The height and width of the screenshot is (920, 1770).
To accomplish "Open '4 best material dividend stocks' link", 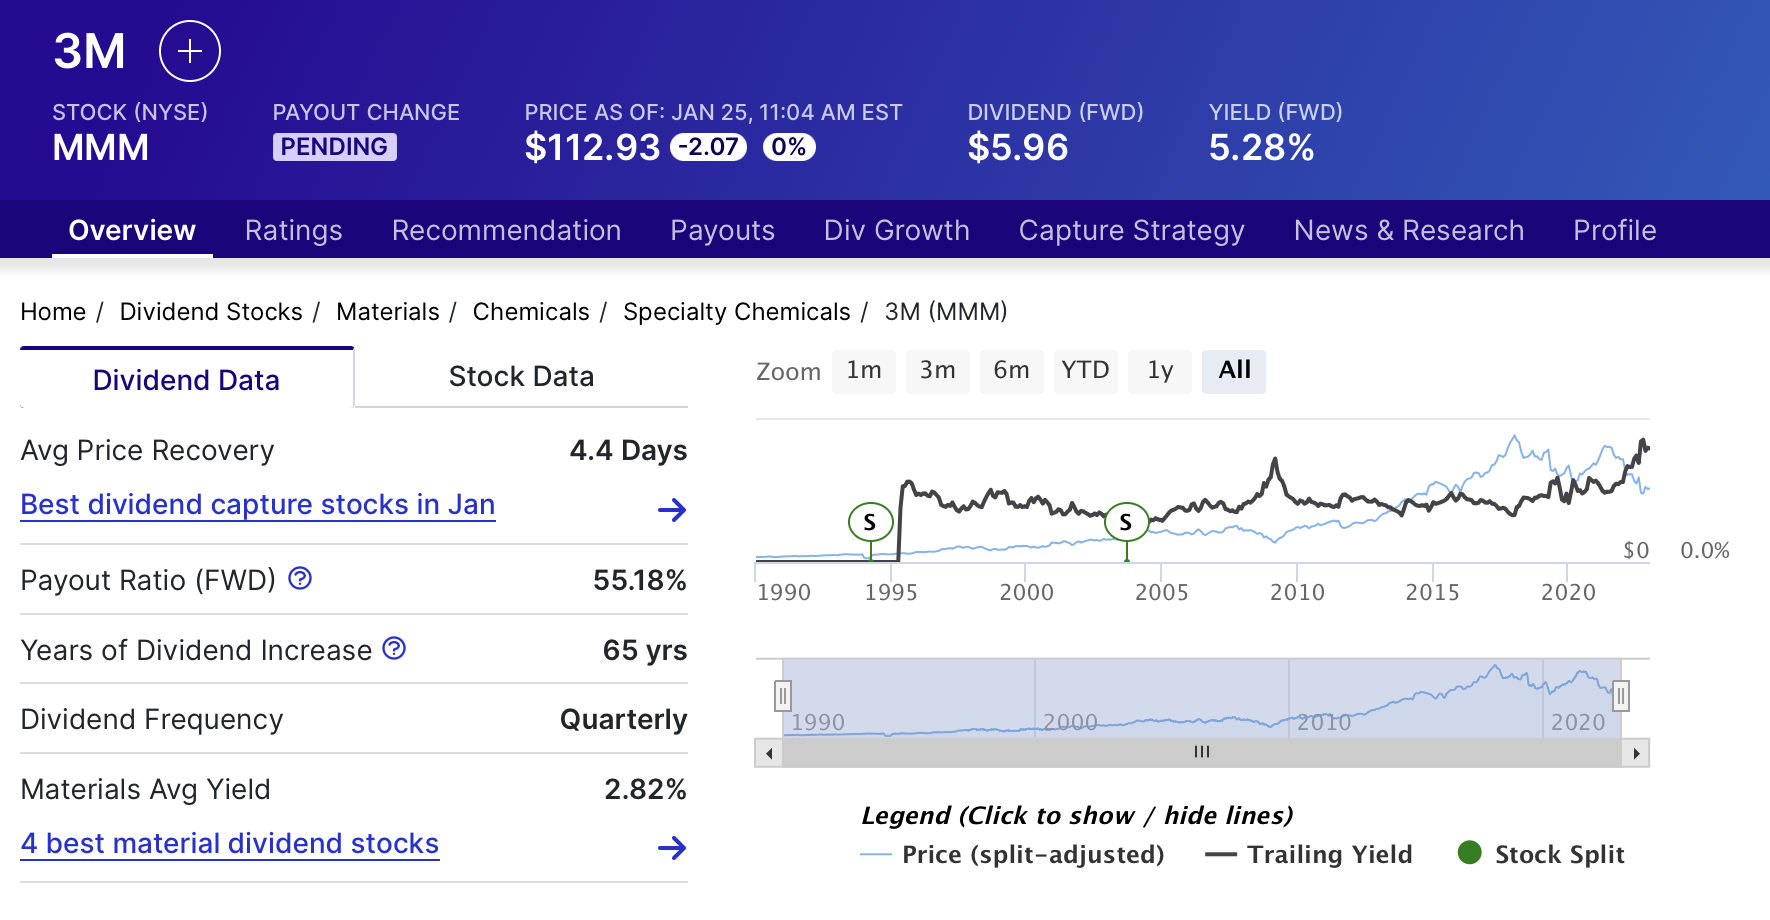I will point(230,844).
